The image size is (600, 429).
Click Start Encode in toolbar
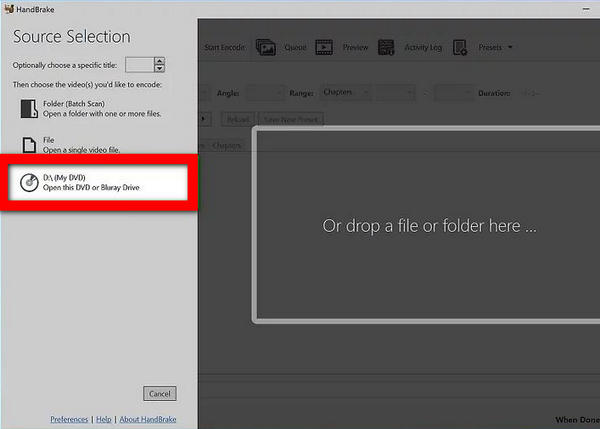point(225,47)
